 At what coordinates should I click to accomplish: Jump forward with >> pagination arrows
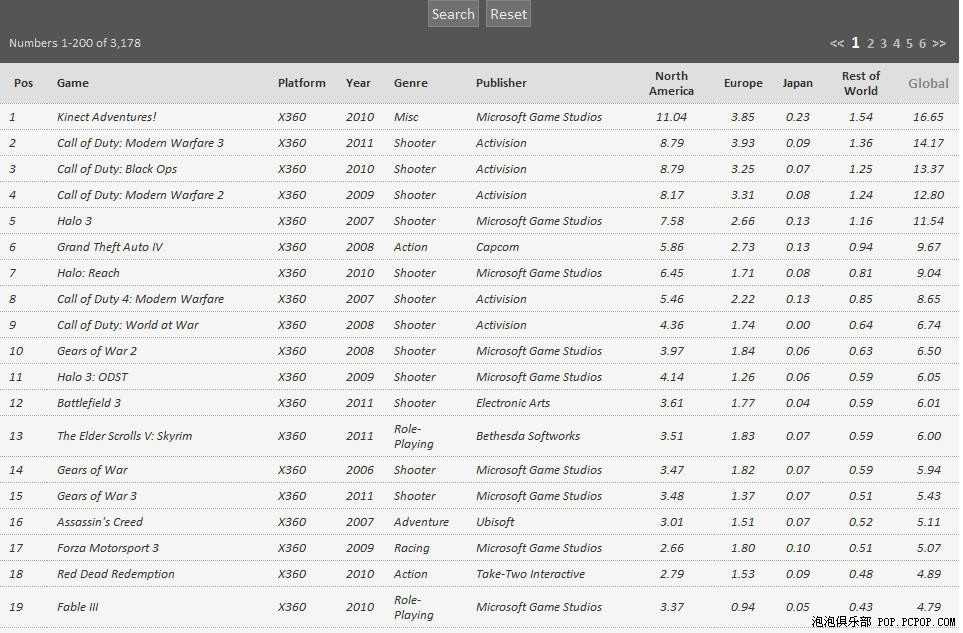click(938, 44)
